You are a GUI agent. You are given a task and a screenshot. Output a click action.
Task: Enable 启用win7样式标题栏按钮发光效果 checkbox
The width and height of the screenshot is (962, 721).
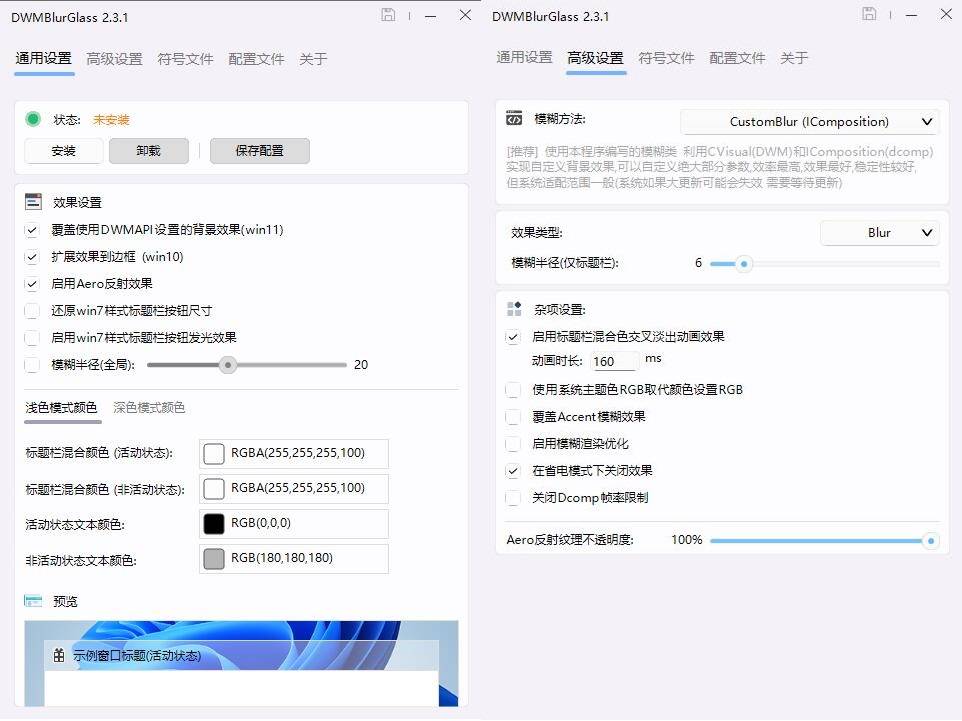click(32, 338)
